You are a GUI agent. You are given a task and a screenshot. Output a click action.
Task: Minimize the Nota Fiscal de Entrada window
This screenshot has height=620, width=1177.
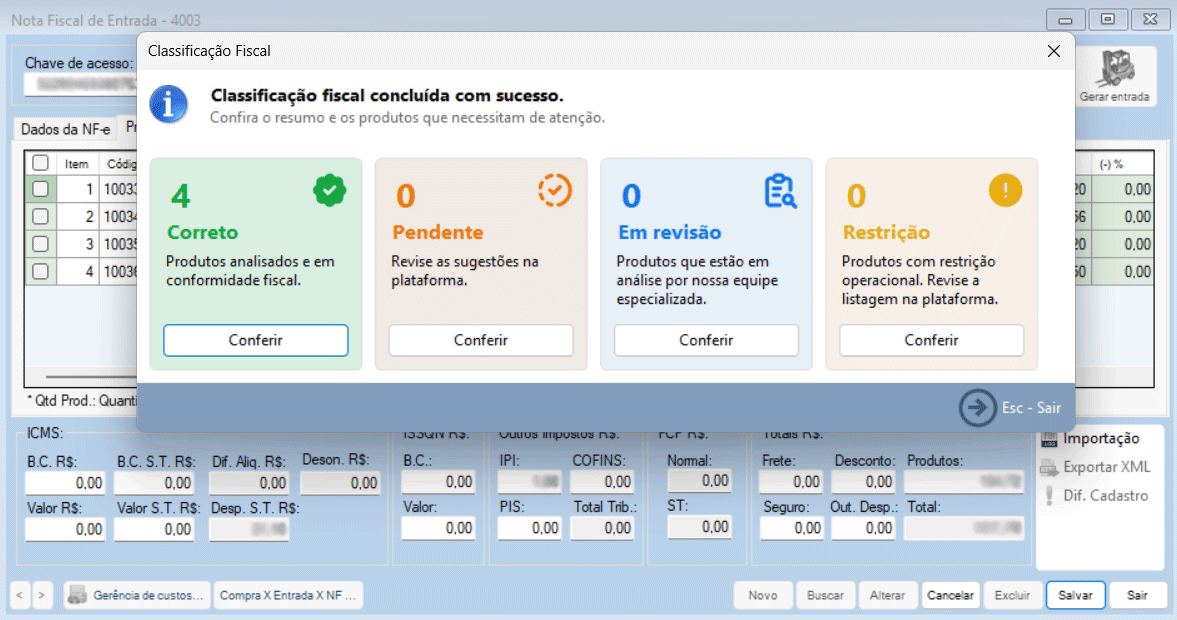[x=1065, y=19]
